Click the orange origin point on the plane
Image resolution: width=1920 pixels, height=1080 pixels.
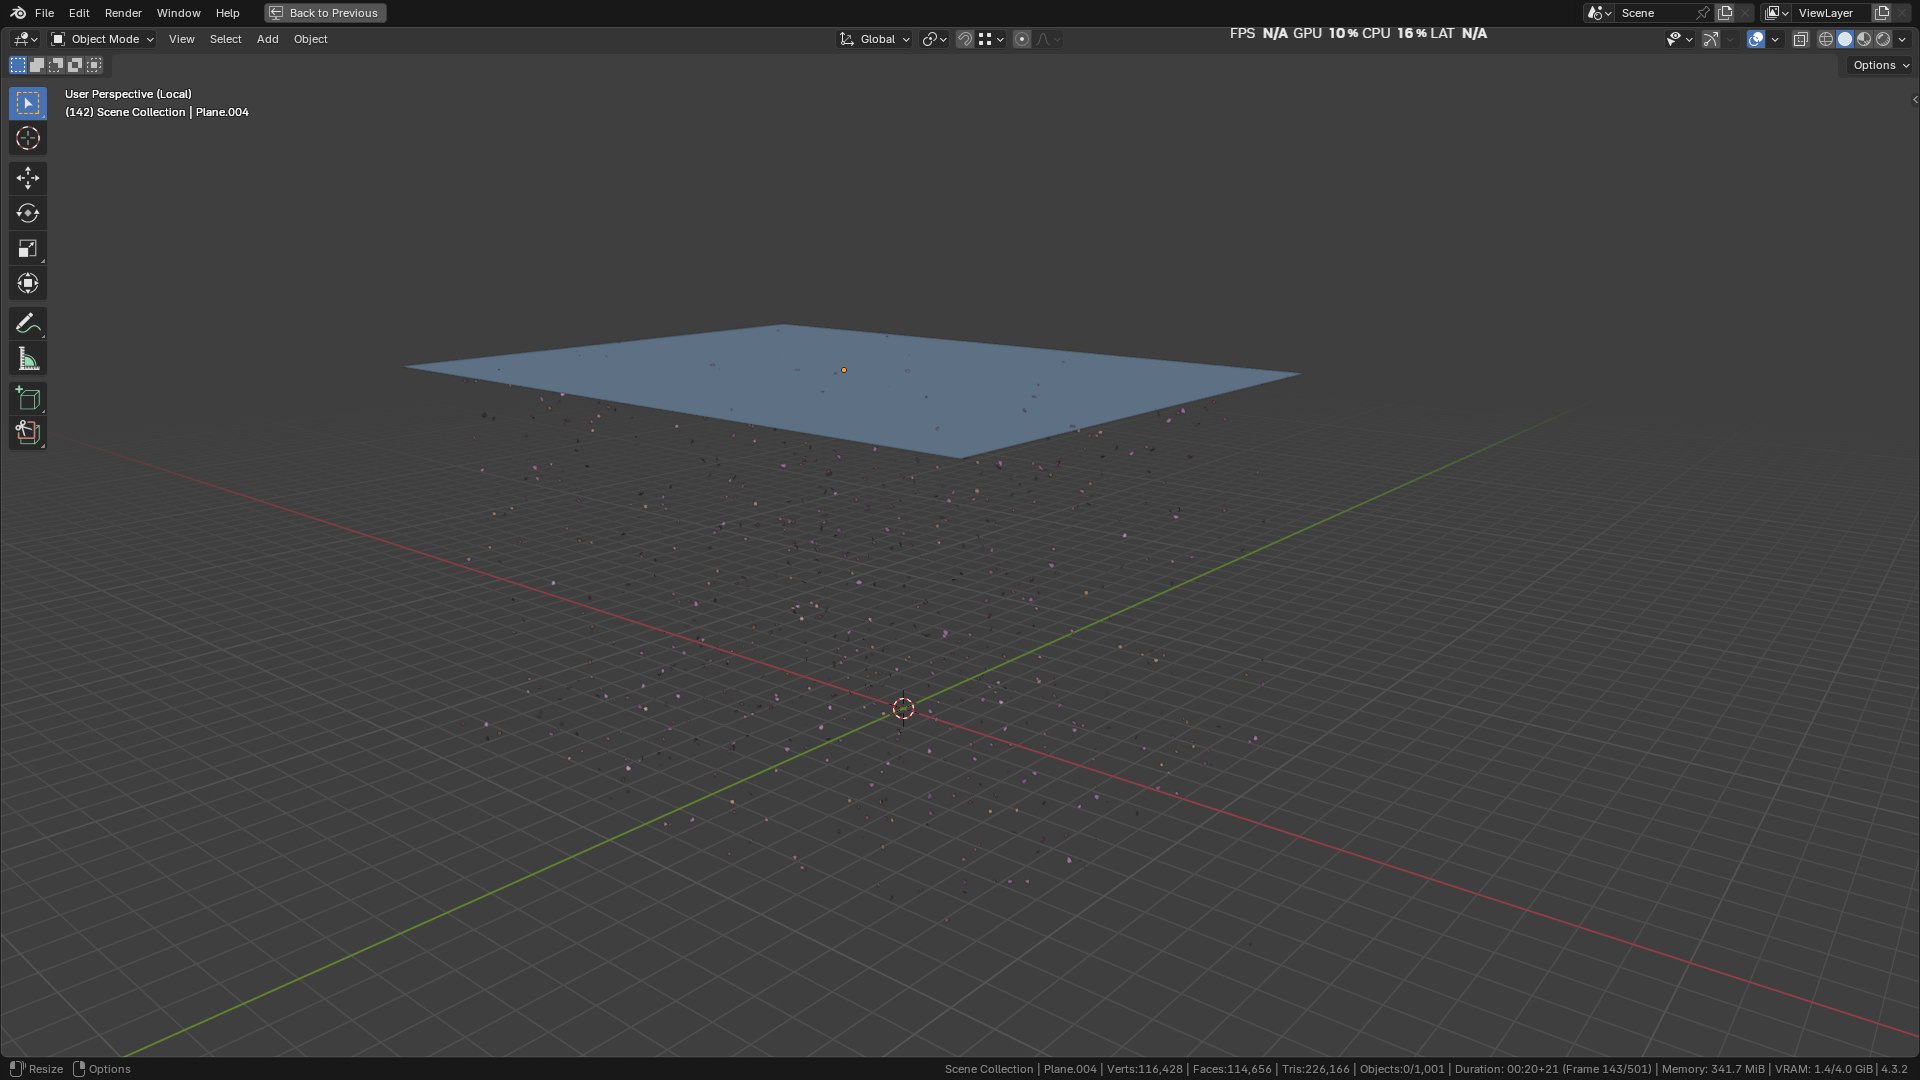point(844,370)
